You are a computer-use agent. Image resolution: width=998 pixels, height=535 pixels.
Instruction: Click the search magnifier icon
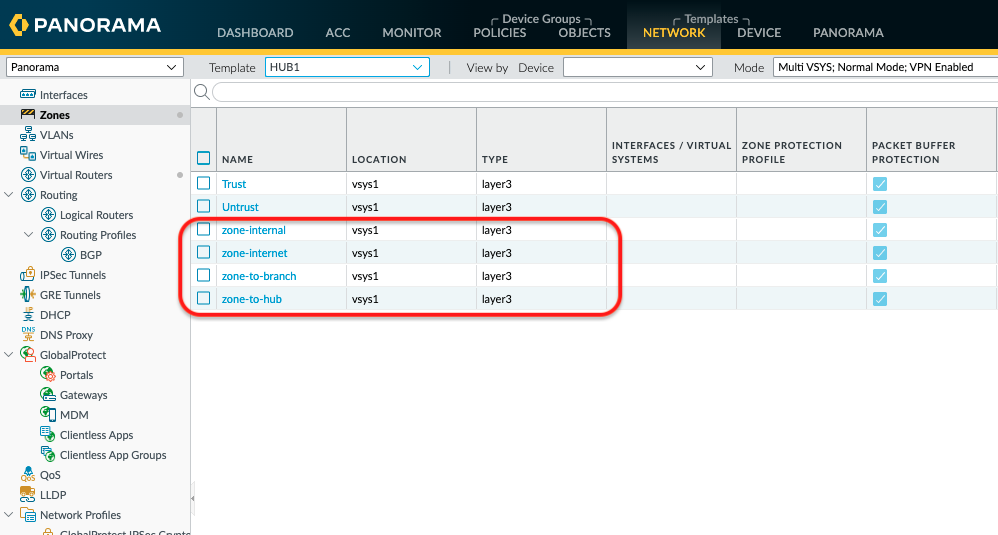coord(202,92)
